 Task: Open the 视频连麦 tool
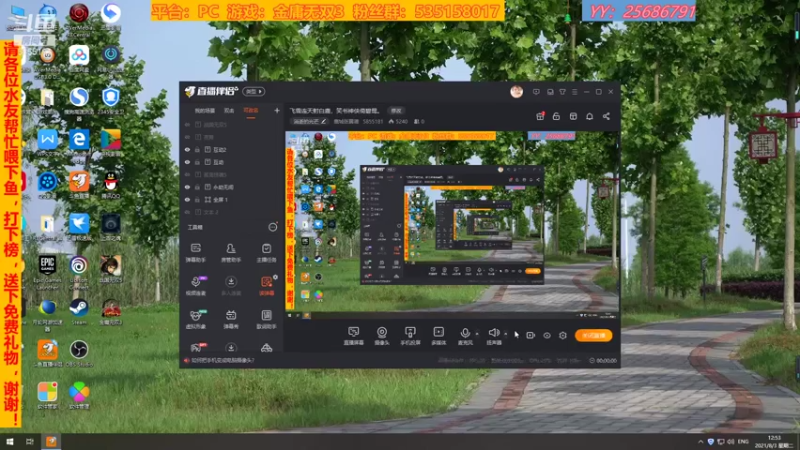click(195, 286)
